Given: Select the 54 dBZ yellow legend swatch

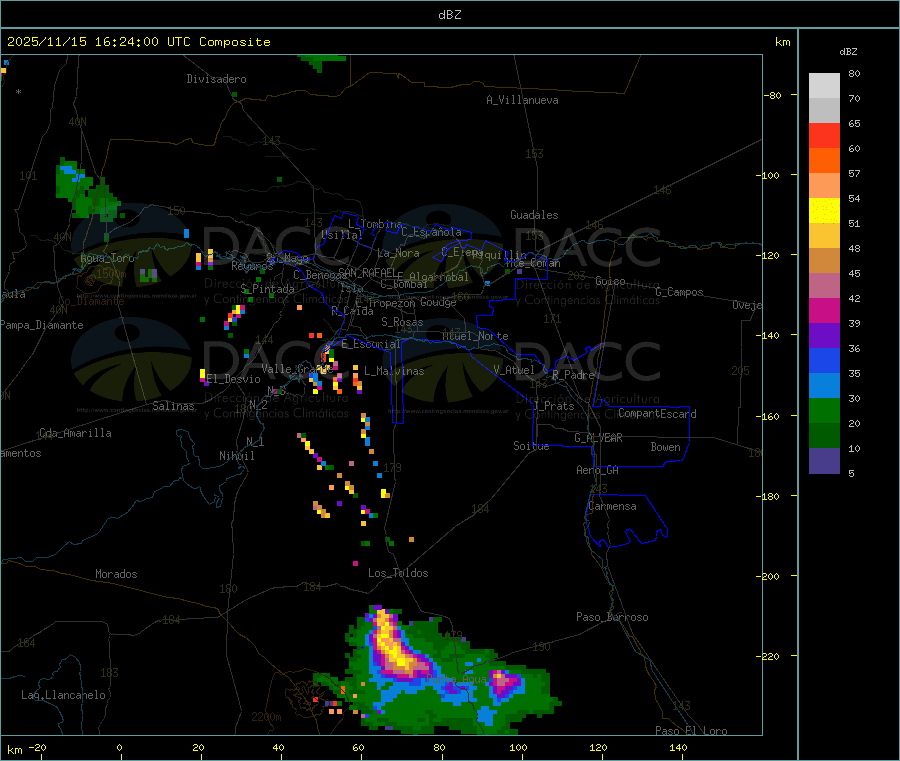Looking at the screenshot, I should tap(824, 211).
